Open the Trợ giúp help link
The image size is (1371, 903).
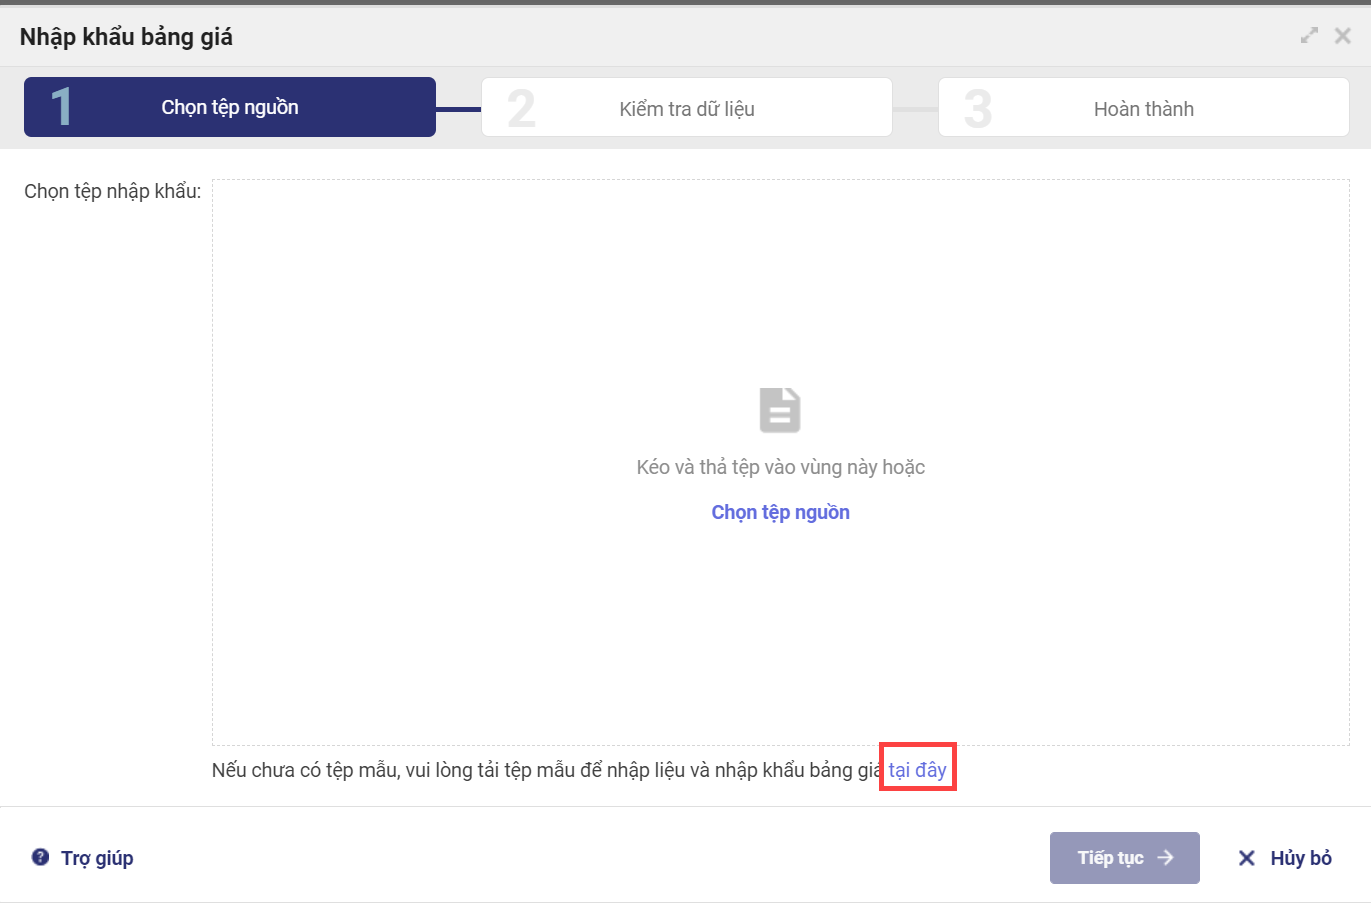97,858
